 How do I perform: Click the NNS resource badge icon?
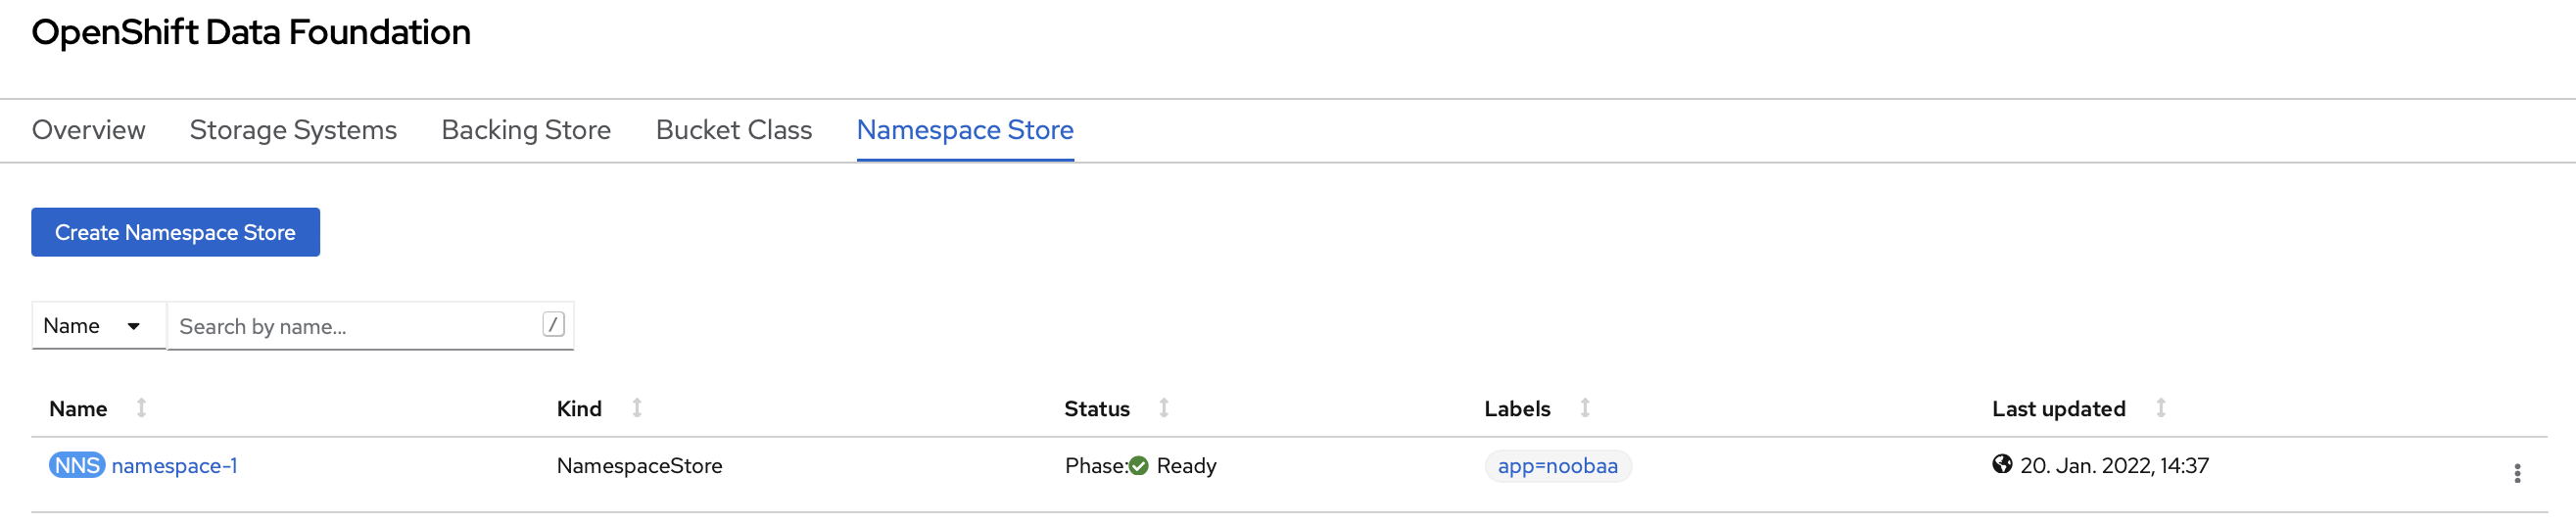click(77, 465)
